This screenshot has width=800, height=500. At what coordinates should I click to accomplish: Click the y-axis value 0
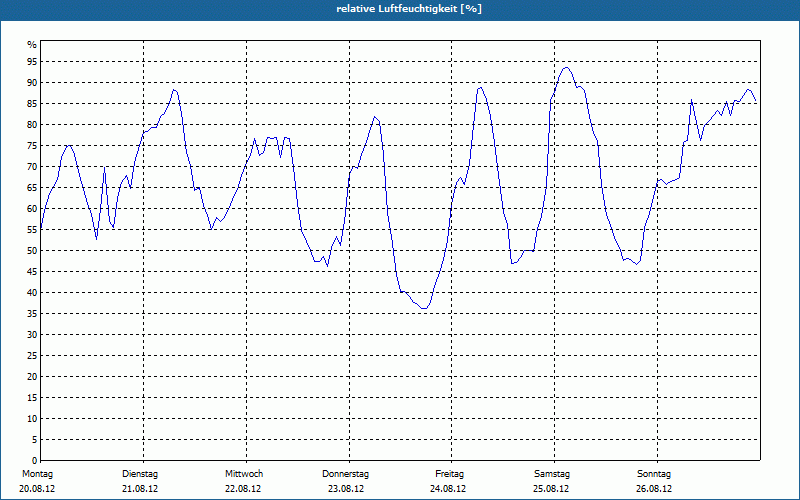tap(35, 461)
